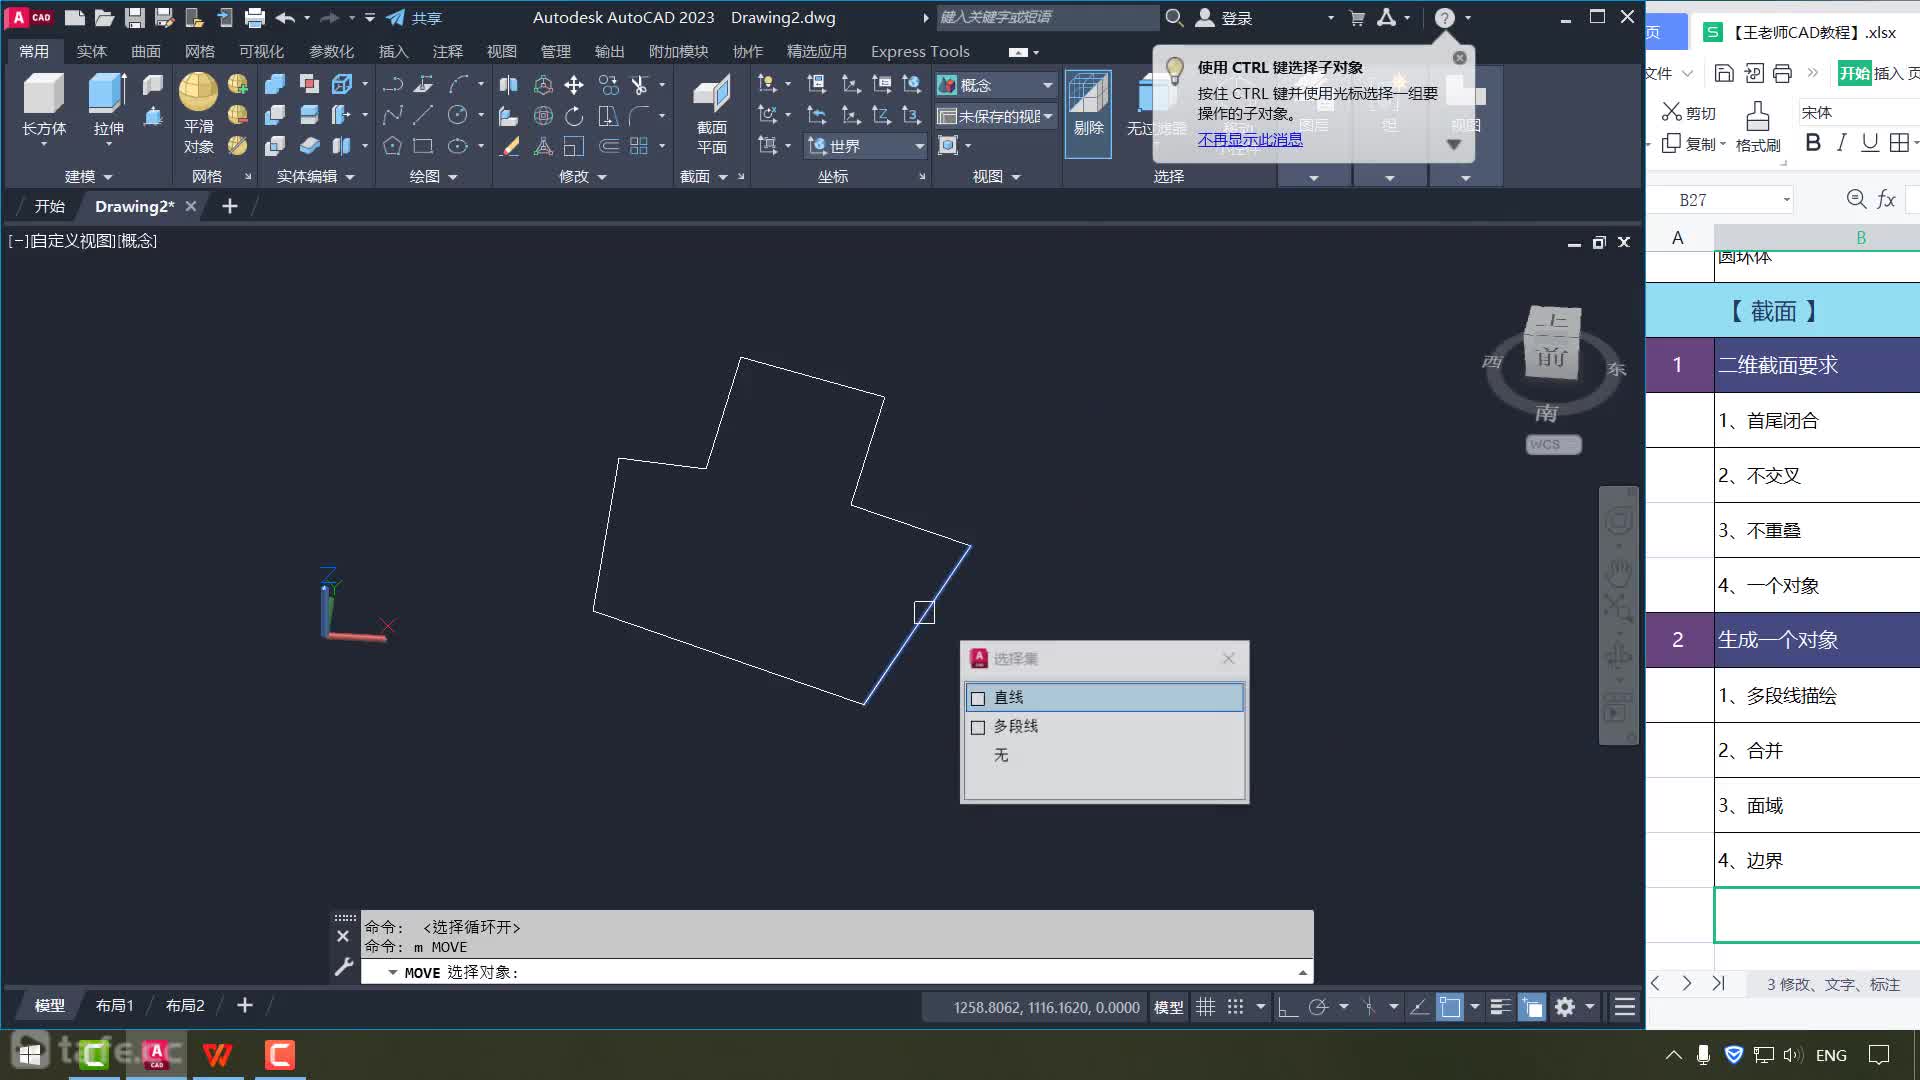This screenshot has width=1920, height=1080.
Task: Select the Line draw tool
Action: (424, 116)
